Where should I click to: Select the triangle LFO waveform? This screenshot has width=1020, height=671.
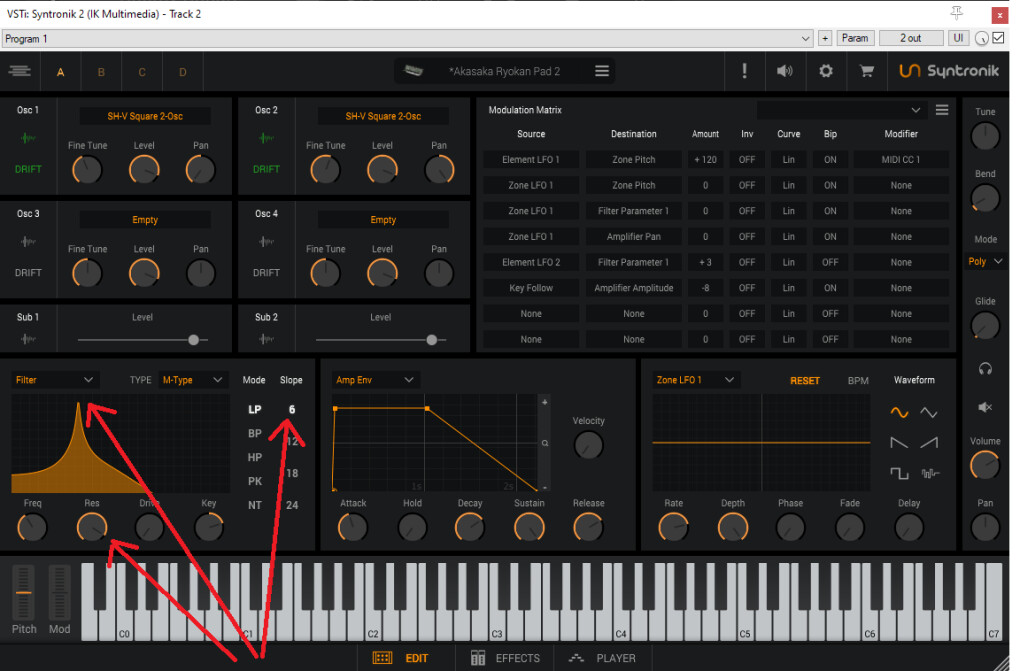click(x=929, y=412)
